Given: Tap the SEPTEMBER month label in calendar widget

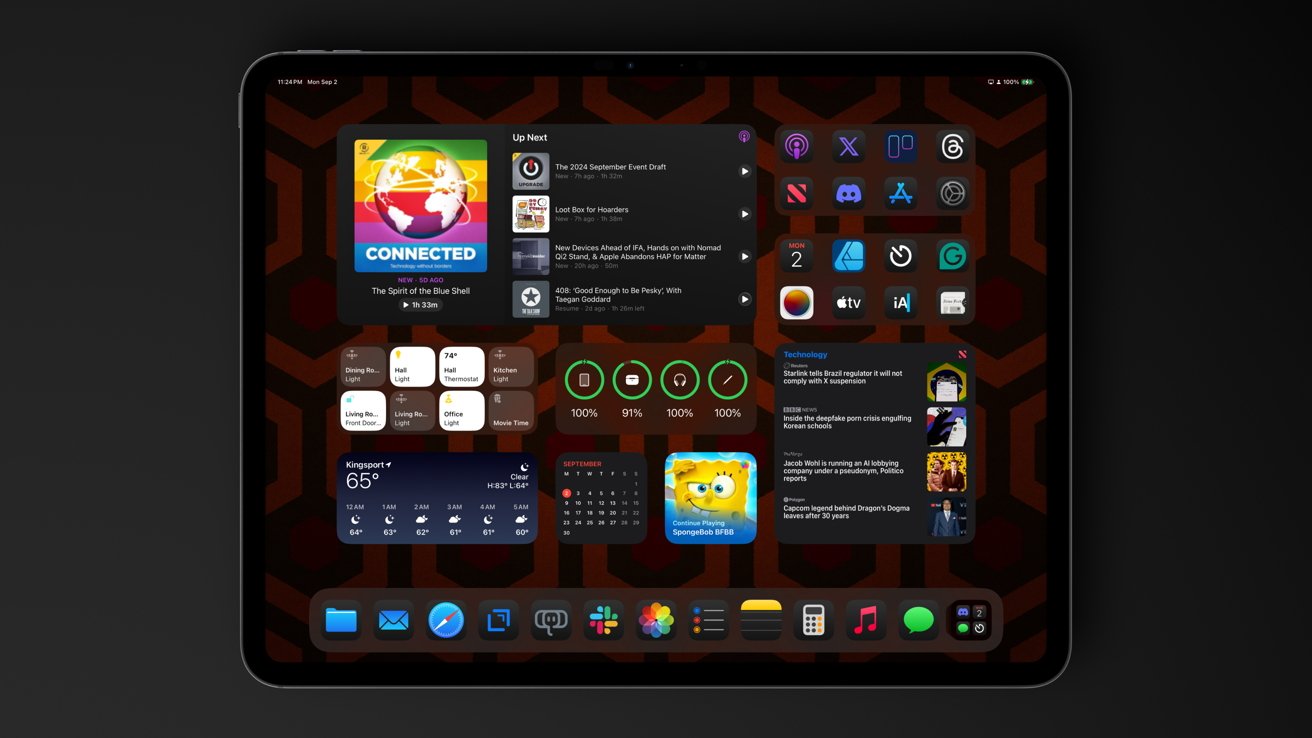Looking at the screenshot, I should 583,464.
